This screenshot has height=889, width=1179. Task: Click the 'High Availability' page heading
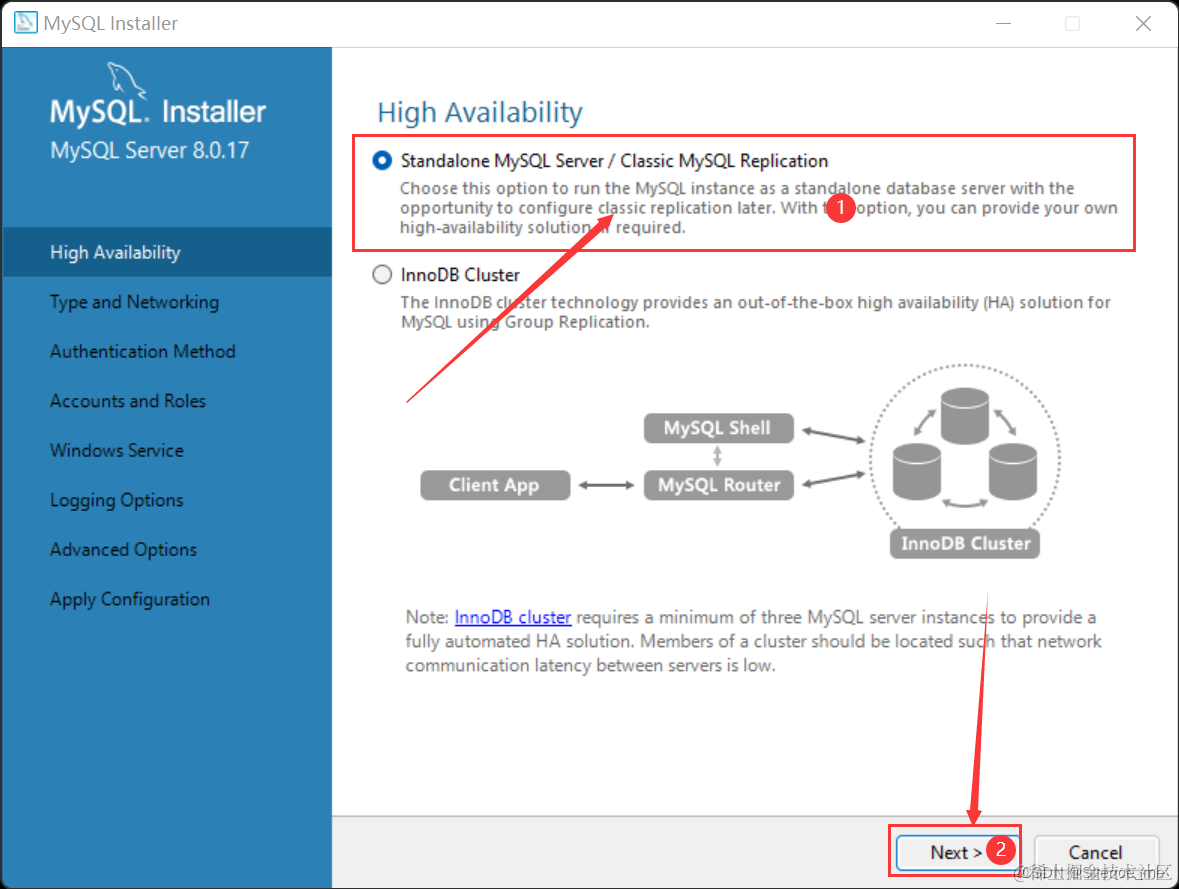pyautogui.click(x=480, y=112)
